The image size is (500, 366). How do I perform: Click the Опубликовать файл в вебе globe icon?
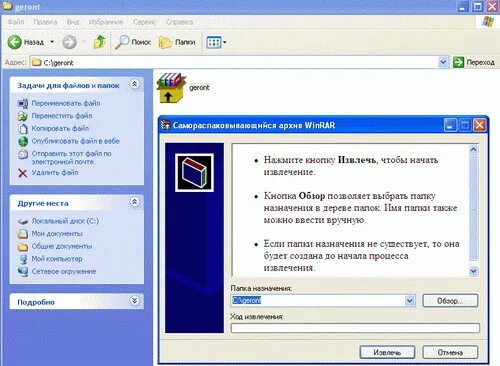pyautogui.click(x=23, y=141)
